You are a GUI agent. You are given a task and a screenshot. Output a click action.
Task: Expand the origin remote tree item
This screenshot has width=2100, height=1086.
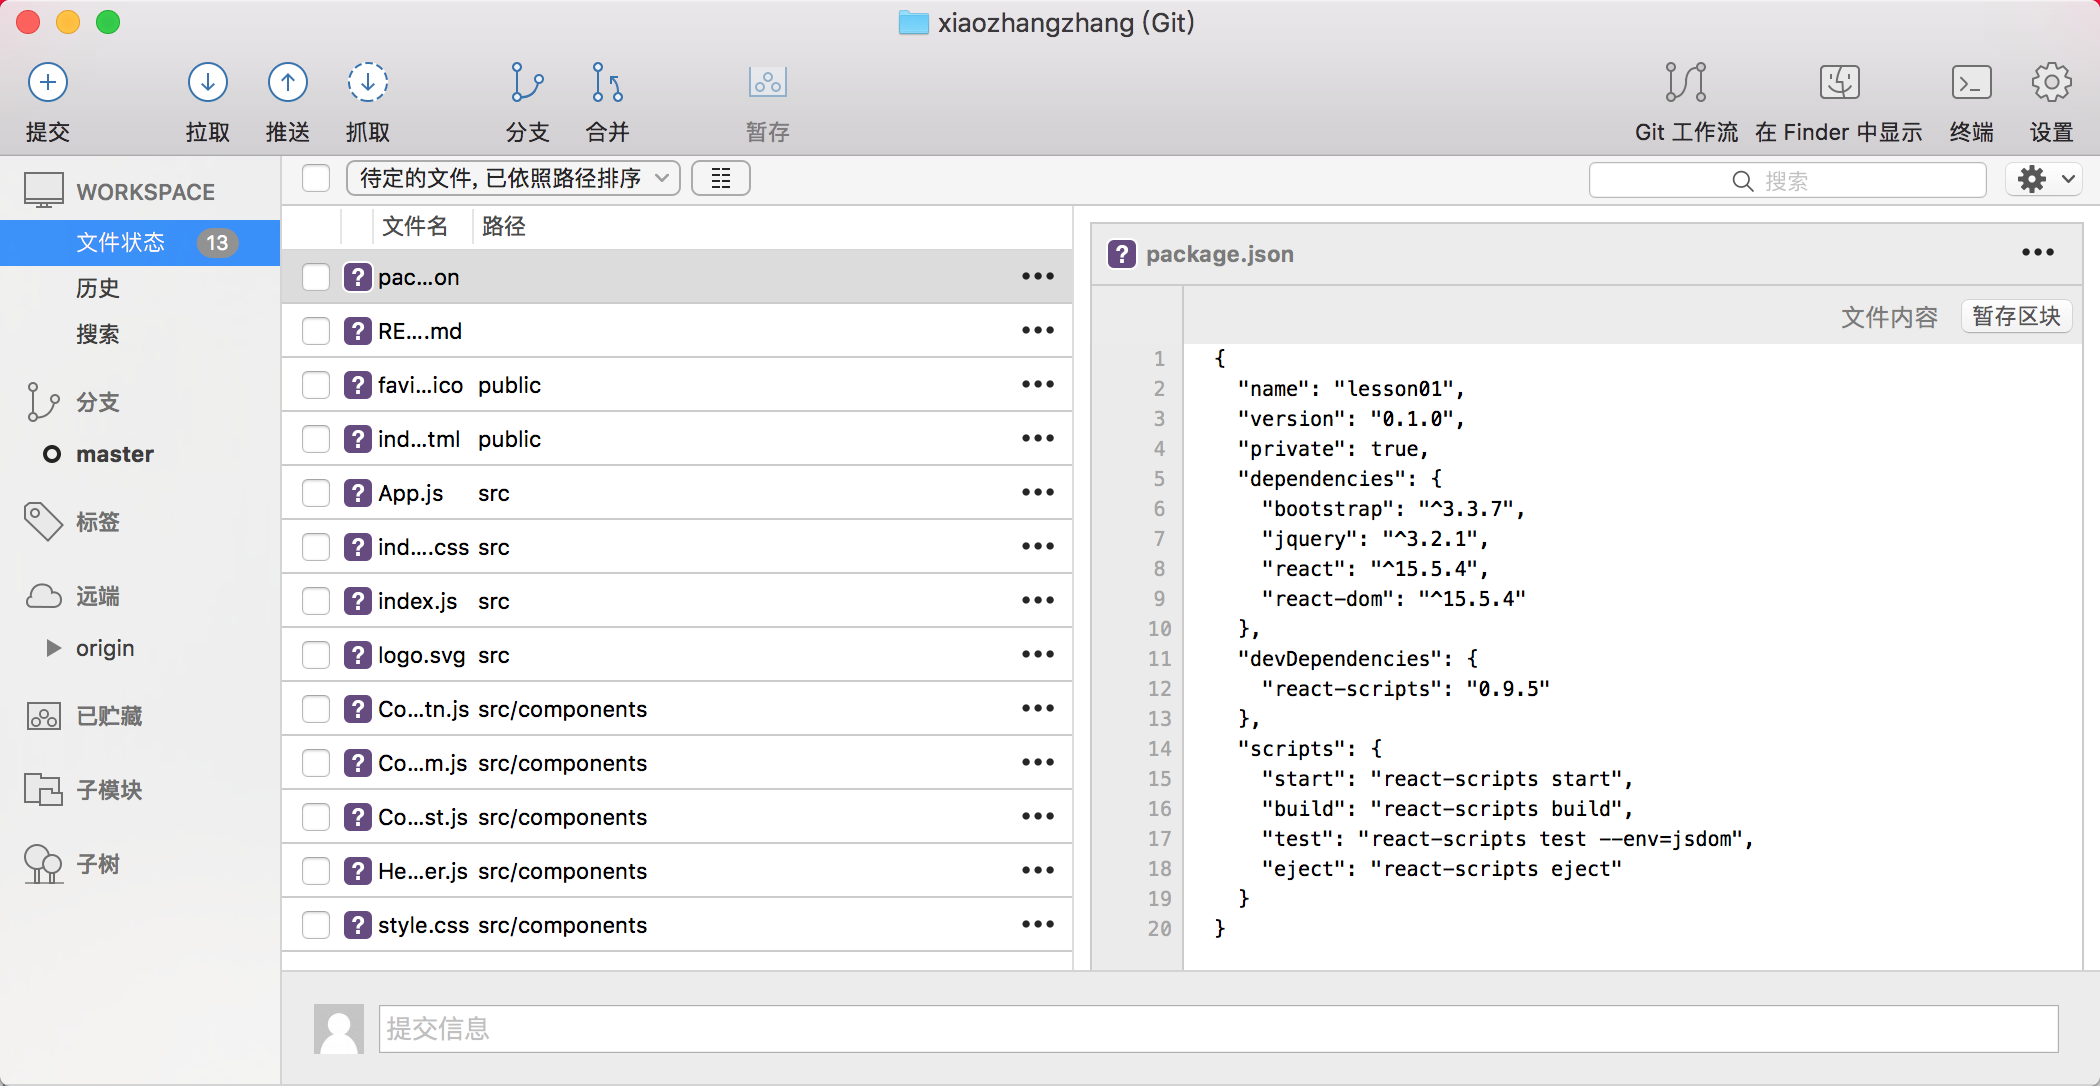[x=54, y=648]
